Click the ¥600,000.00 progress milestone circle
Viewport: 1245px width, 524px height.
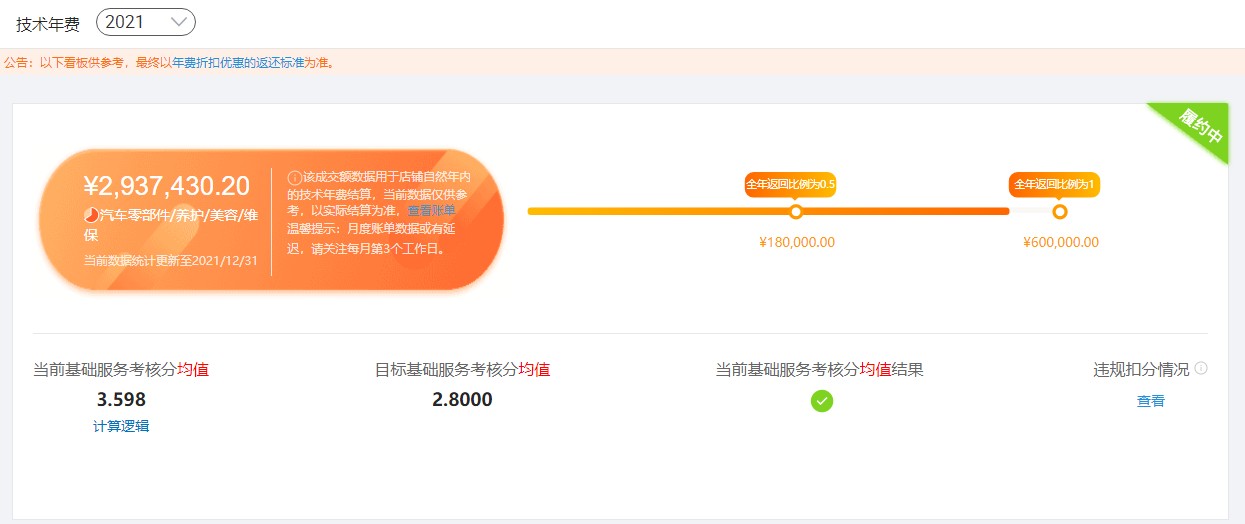click(x=1060, y=212)
